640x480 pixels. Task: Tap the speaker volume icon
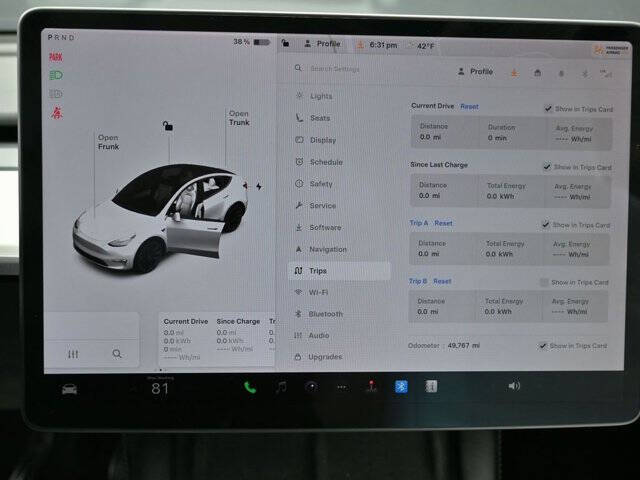pos(514,386)
